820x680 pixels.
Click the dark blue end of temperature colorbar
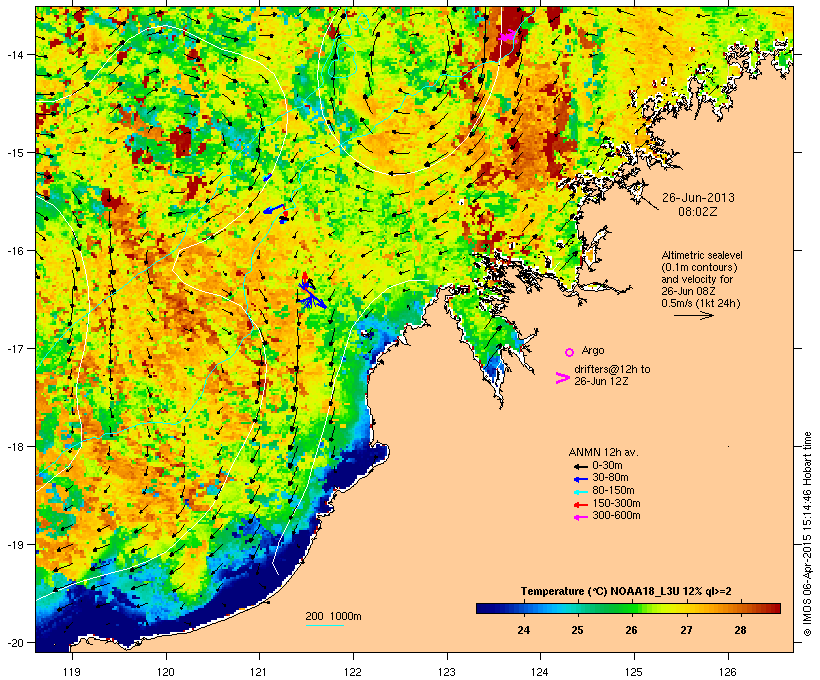486,608
